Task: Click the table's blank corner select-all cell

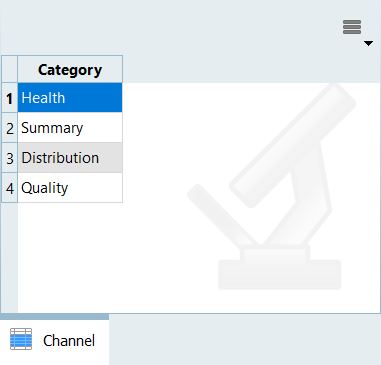Action: pyautogui.click(x=9, y=69)
